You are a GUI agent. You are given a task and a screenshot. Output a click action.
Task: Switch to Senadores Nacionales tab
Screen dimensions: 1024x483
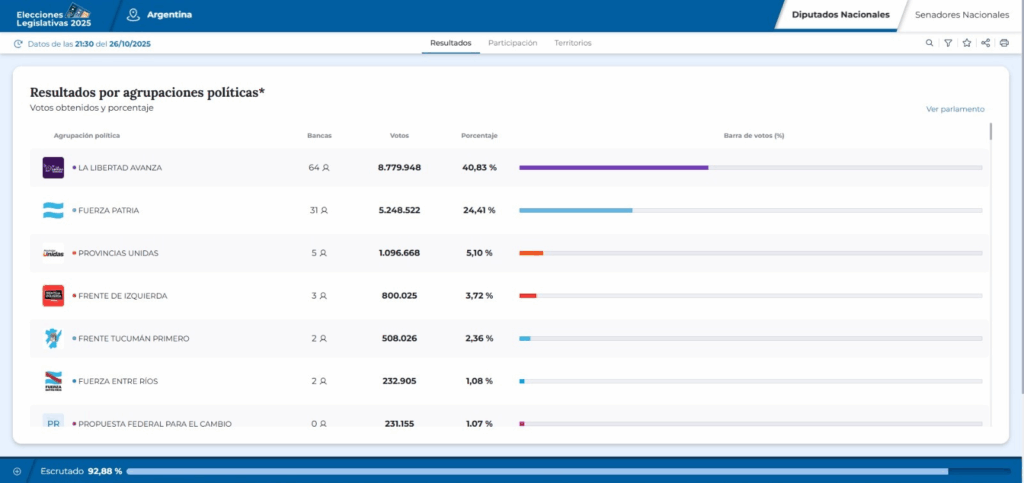coord(961,14)
